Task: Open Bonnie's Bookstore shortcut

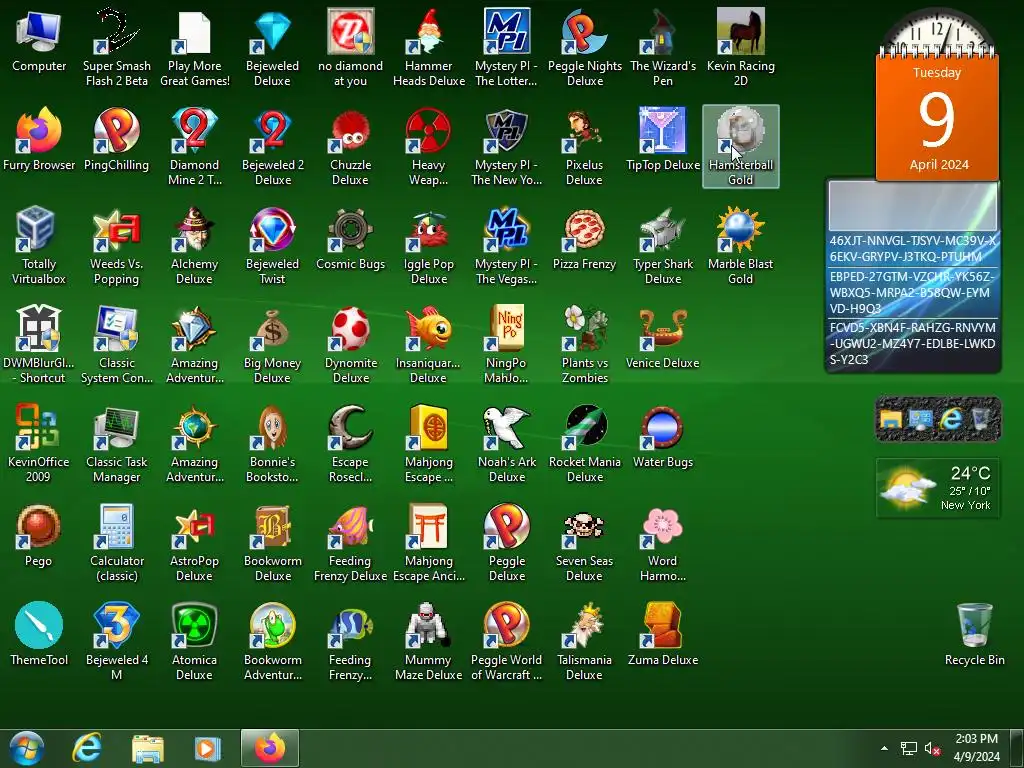Action: (272, 443)
